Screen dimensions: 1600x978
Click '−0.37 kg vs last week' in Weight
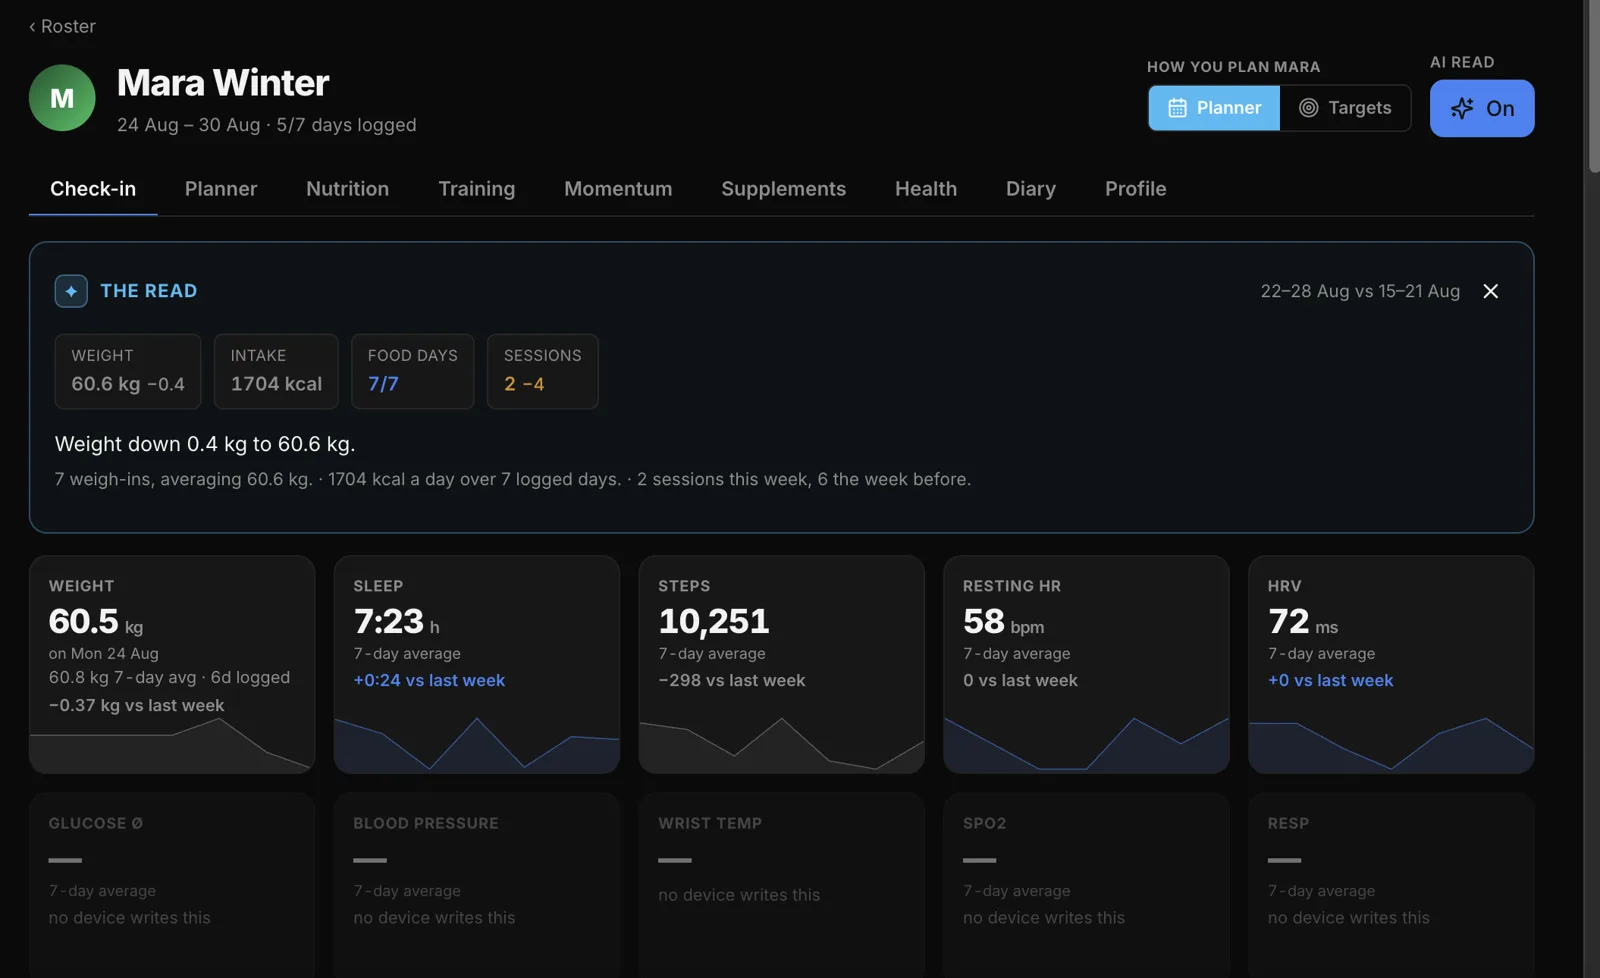(x=137, y=705)
